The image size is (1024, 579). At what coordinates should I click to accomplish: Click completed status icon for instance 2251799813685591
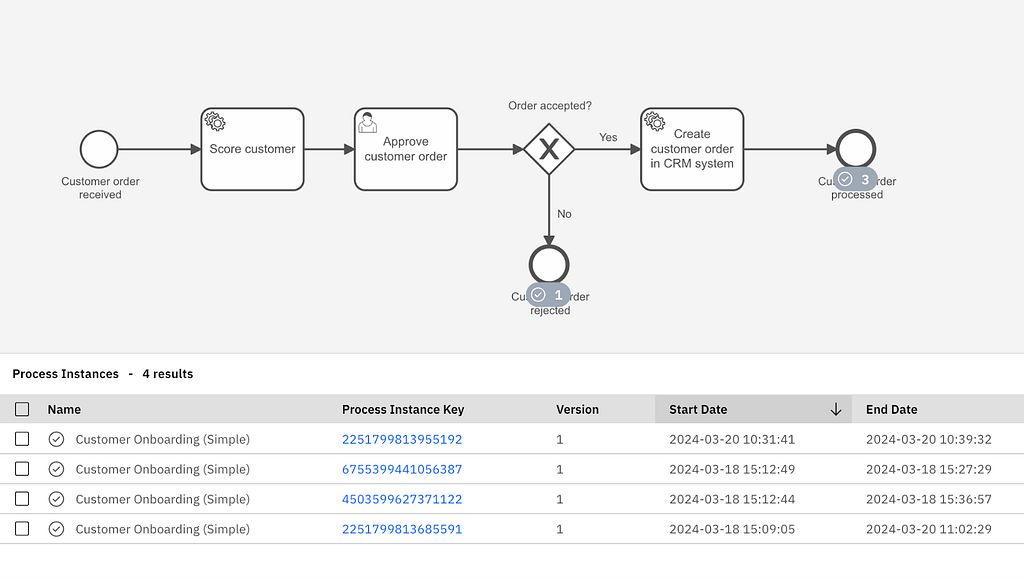56,529
